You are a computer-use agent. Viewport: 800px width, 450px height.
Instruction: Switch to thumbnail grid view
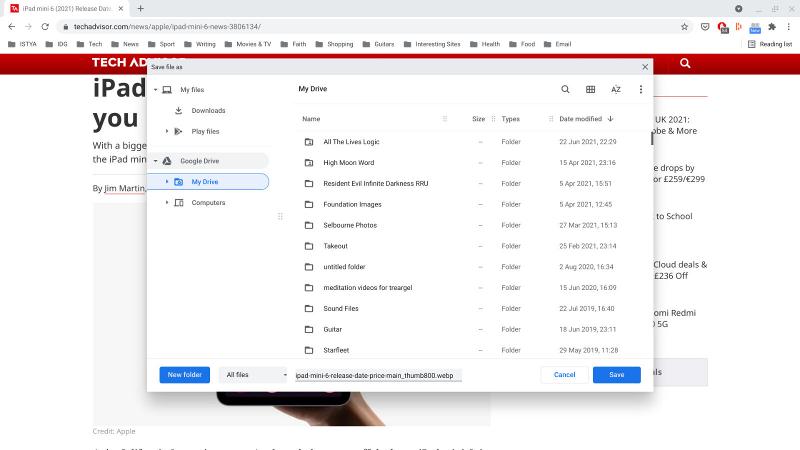point(590,89)
